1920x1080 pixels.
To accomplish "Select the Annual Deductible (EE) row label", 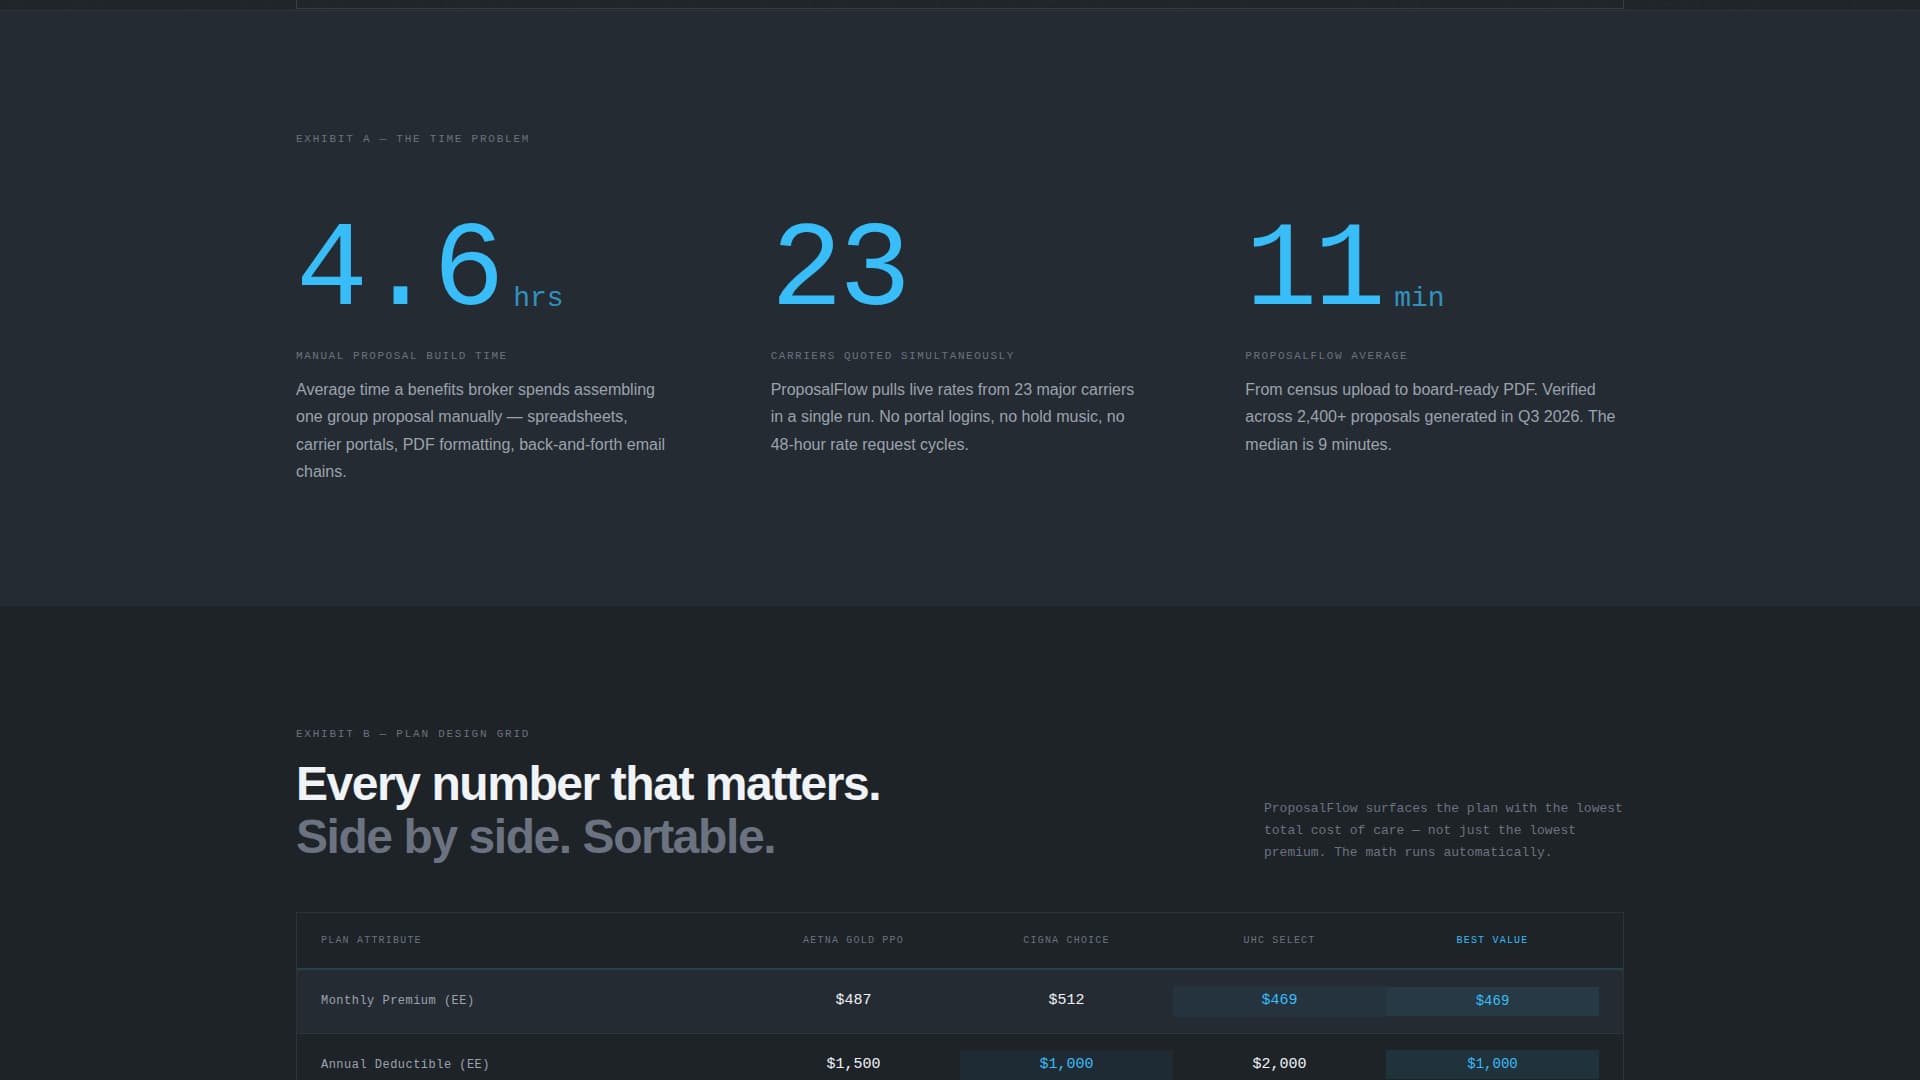I will tap(405, 1064).
